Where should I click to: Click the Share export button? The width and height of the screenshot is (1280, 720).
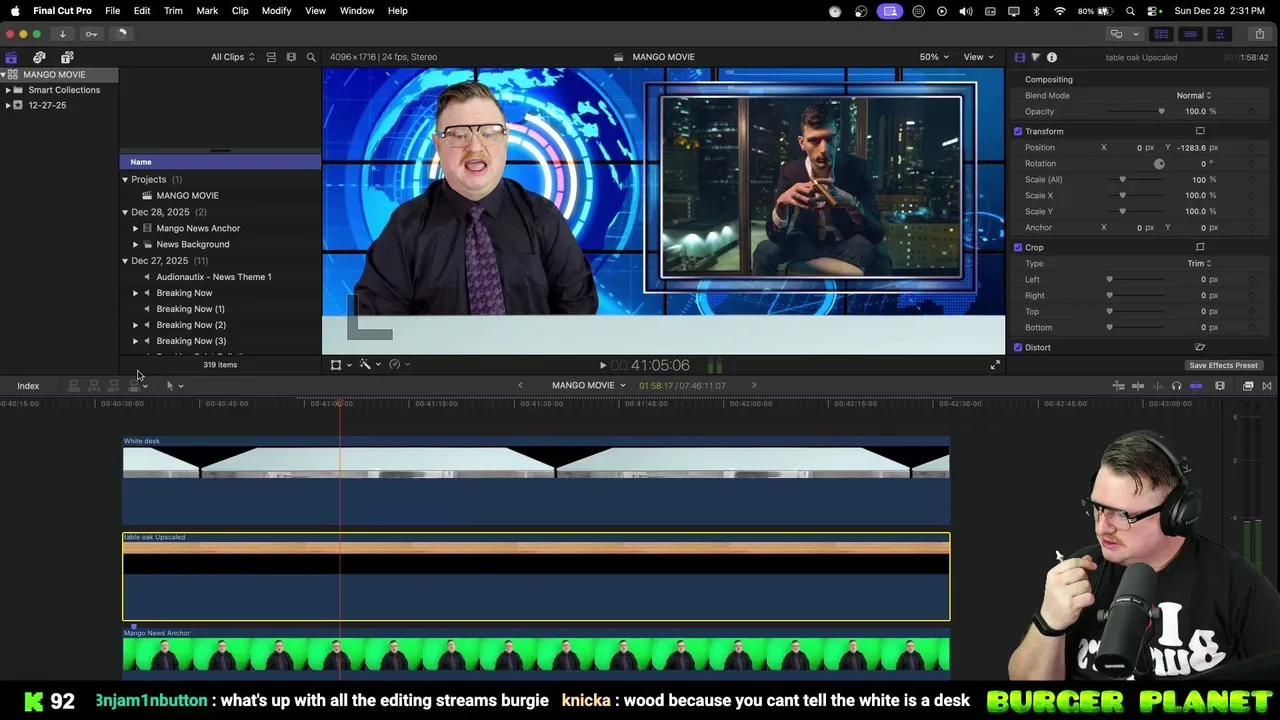(x=1259, y=33)
